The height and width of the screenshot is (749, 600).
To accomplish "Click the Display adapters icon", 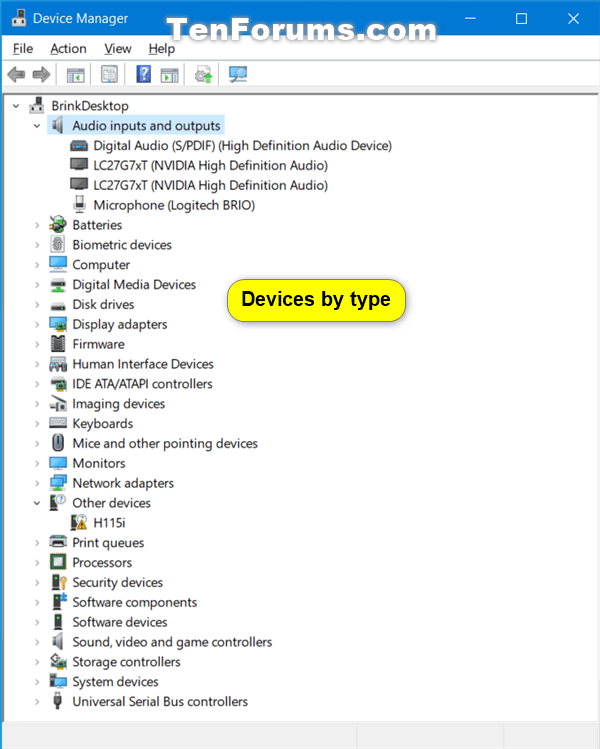I will pyautogui.click(x=58, y=324).
